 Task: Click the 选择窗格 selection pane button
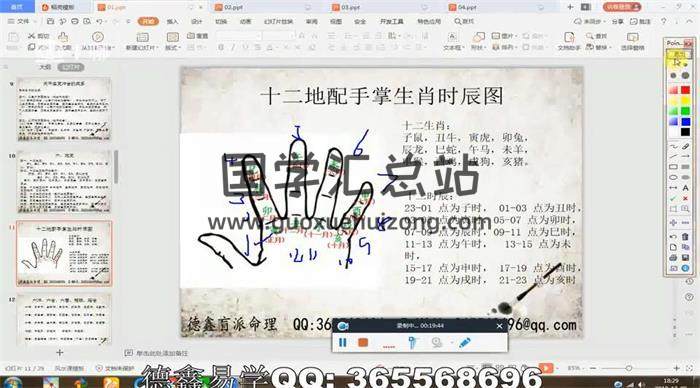[x=632, y=41]
